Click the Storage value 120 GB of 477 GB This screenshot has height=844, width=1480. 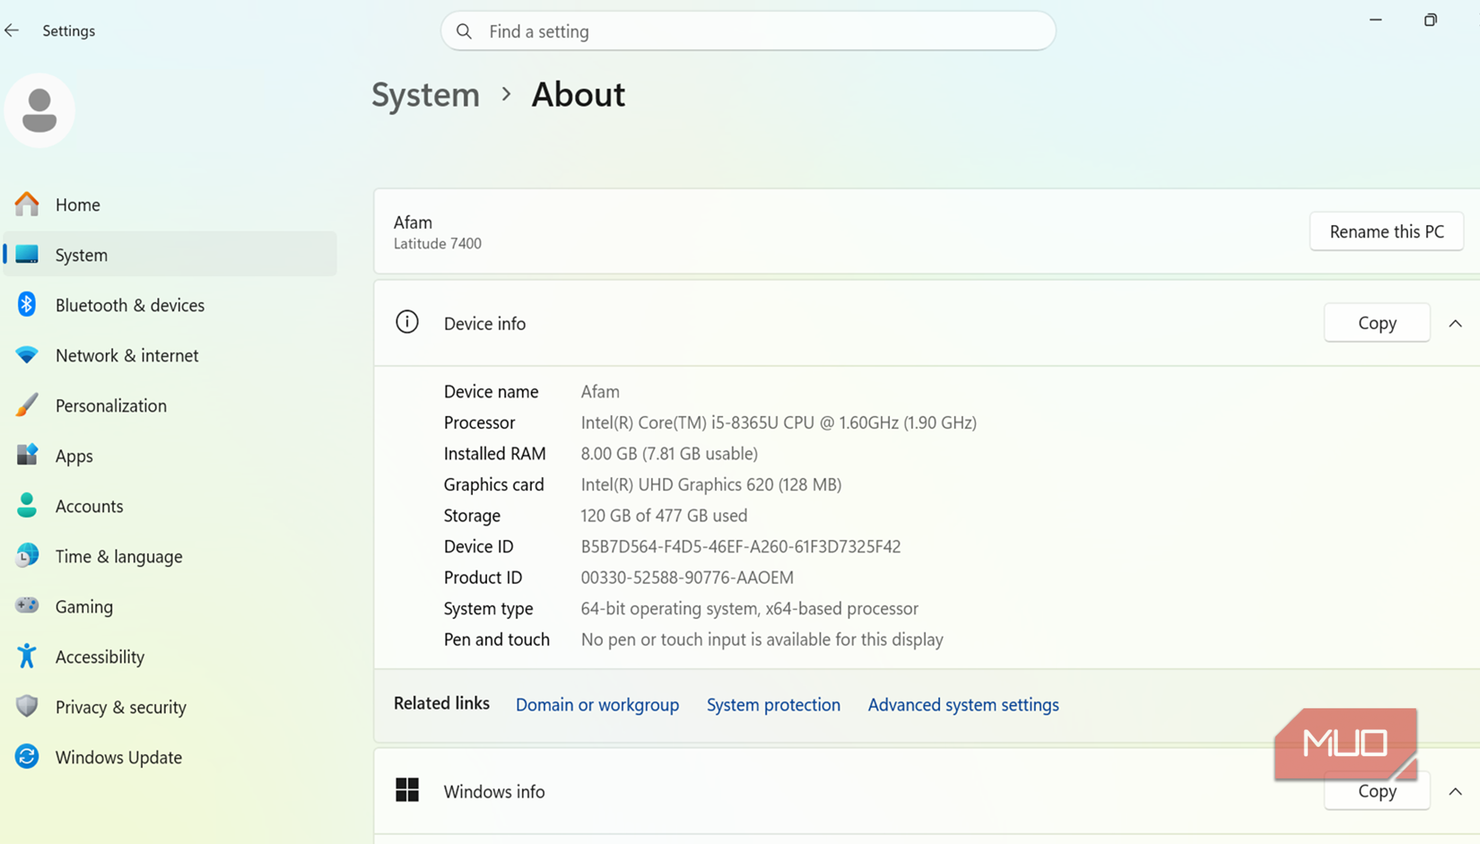coord(664,515)
